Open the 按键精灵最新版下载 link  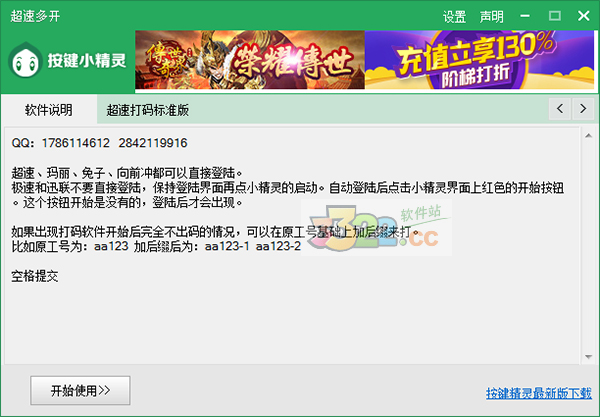[x=538, y=393]
